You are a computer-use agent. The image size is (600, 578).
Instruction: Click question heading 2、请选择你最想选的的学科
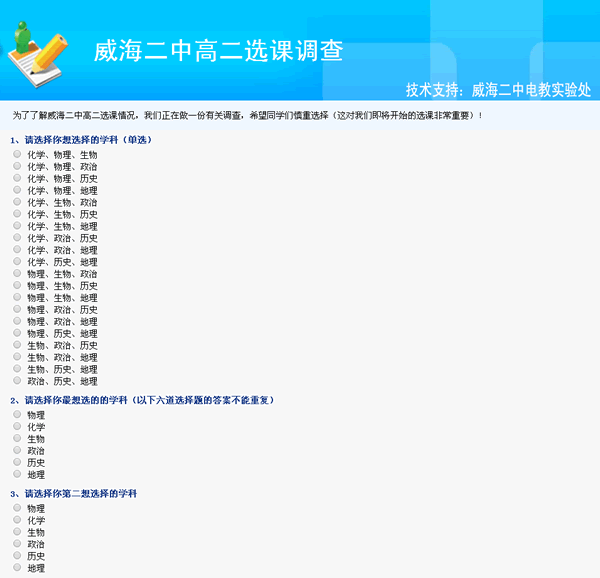tap(142, 400)
